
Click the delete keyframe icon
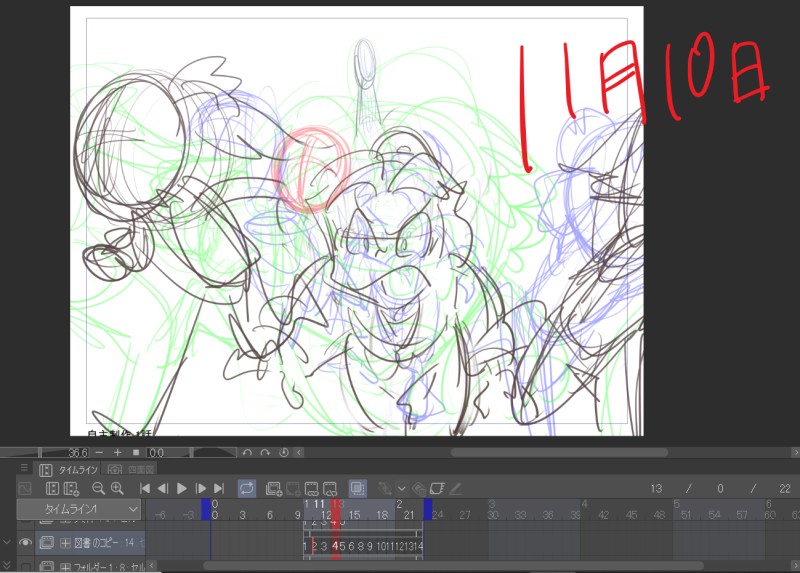419,489
